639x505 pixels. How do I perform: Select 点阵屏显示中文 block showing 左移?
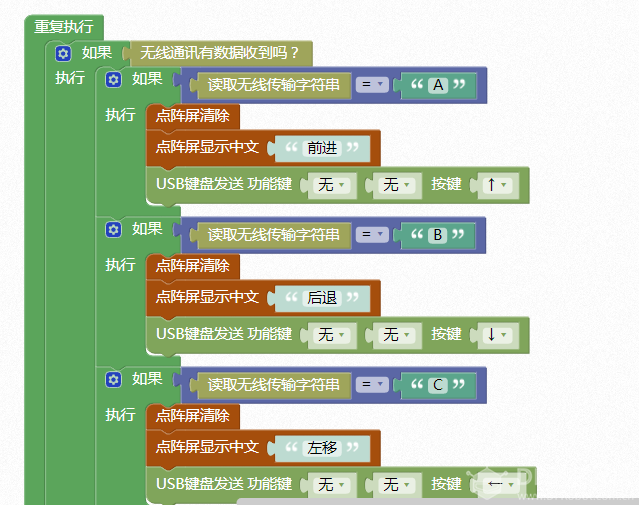pos(207,448)
